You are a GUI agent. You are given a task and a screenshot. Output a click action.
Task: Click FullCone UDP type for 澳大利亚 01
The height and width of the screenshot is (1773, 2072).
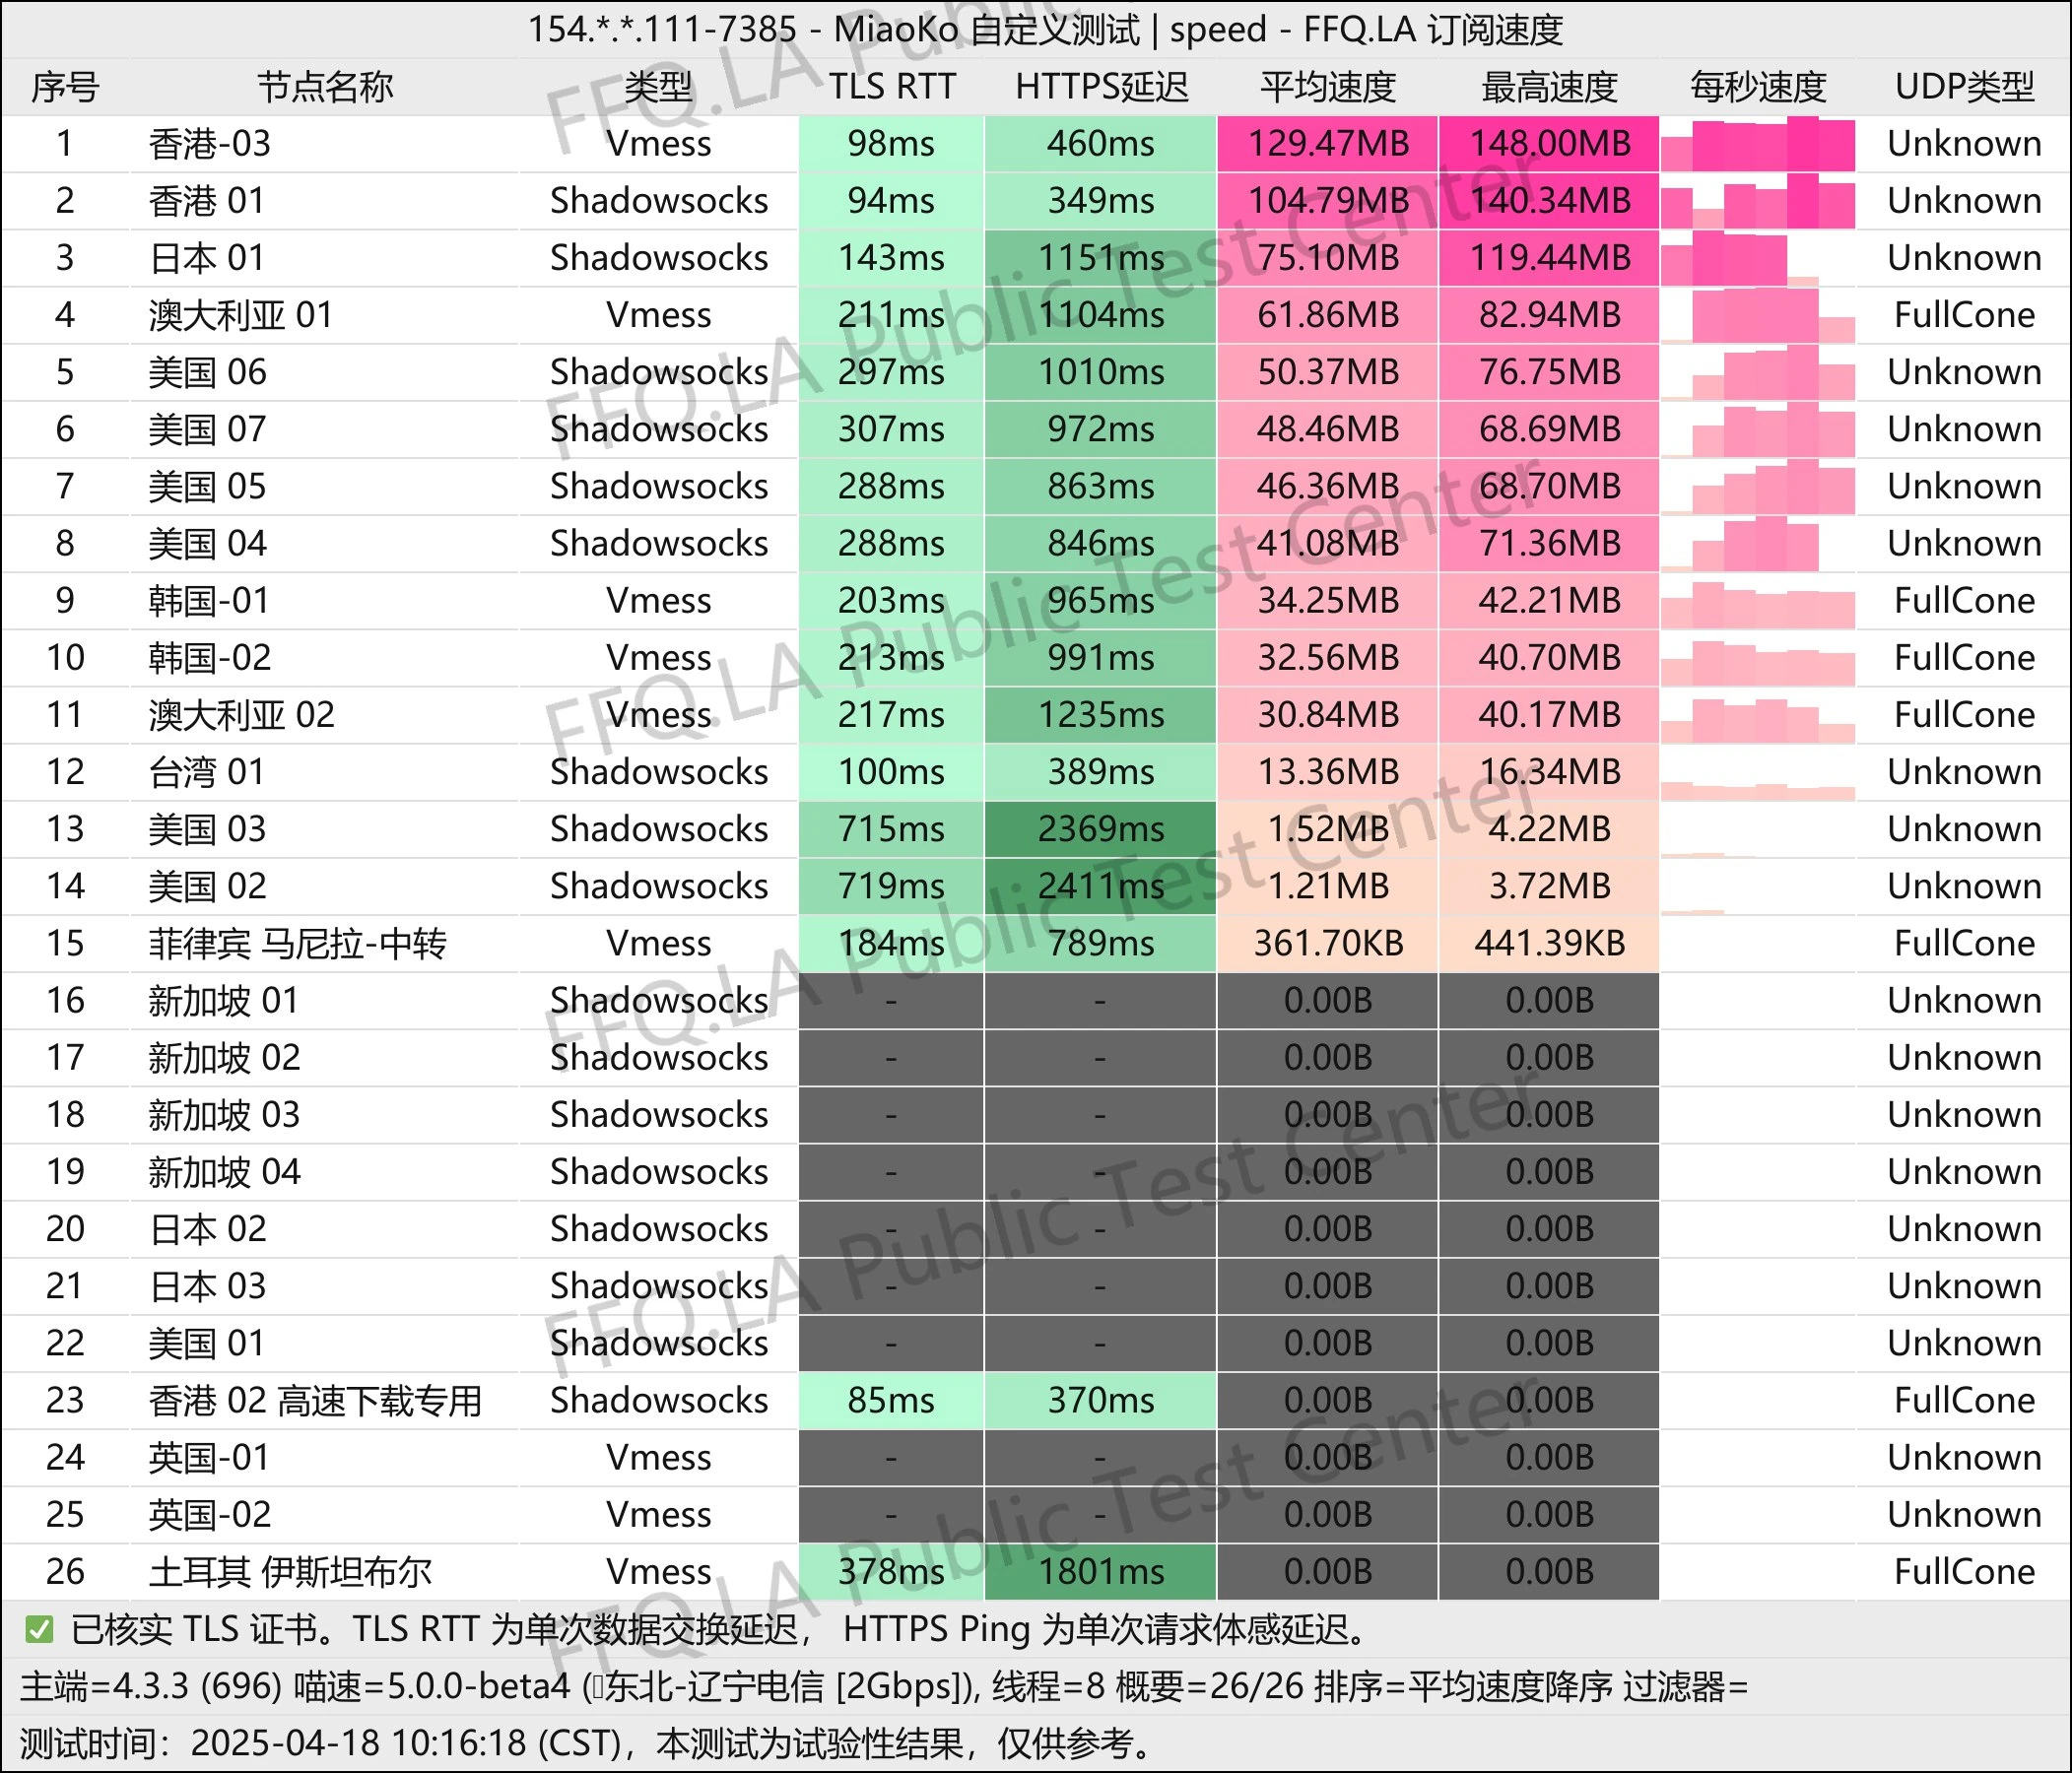[x=1964, y=315]
